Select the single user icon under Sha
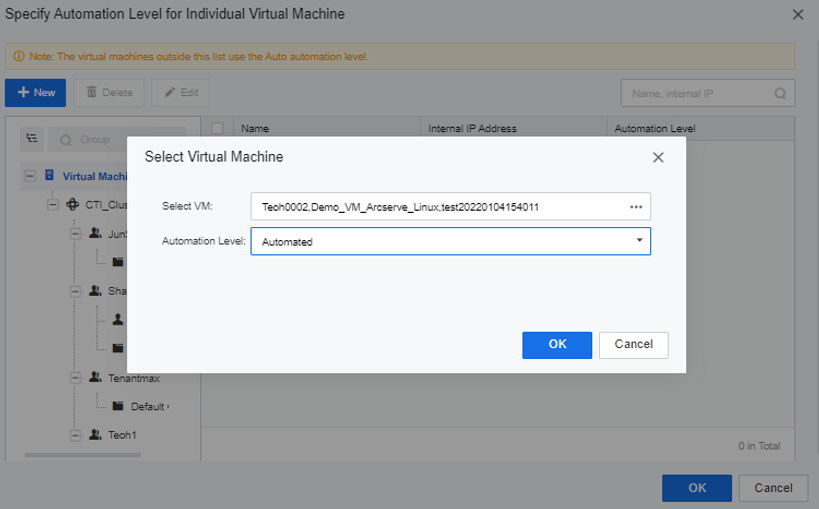The width and height of the screenshot is (819, 509). pos(118,319)
